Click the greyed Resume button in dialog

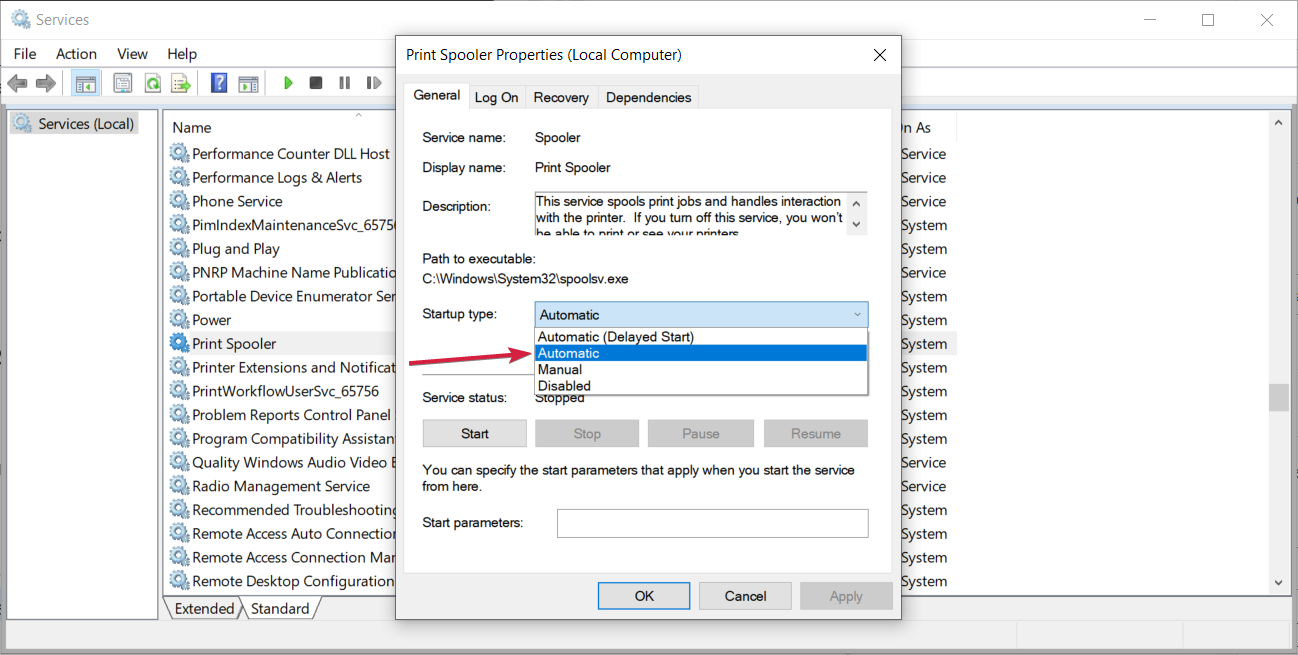[x=816, y=433]
